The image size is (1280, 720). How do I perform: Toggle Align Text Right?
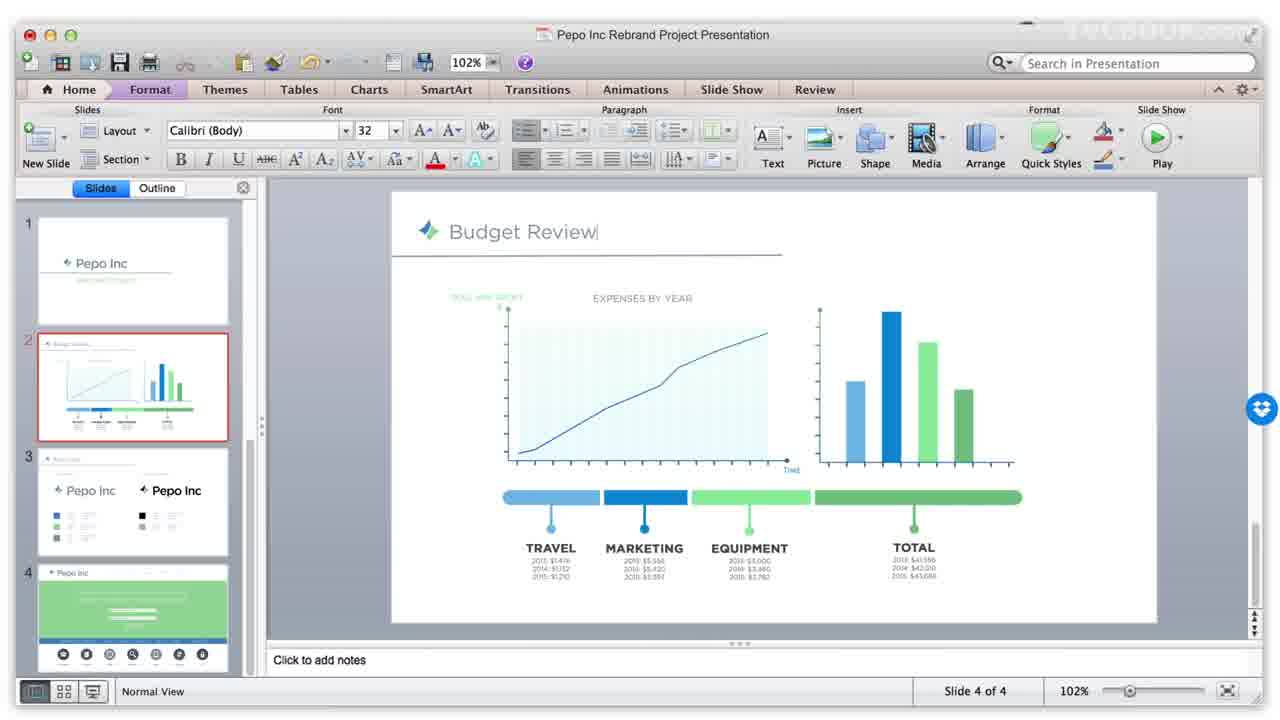(584, 159)
